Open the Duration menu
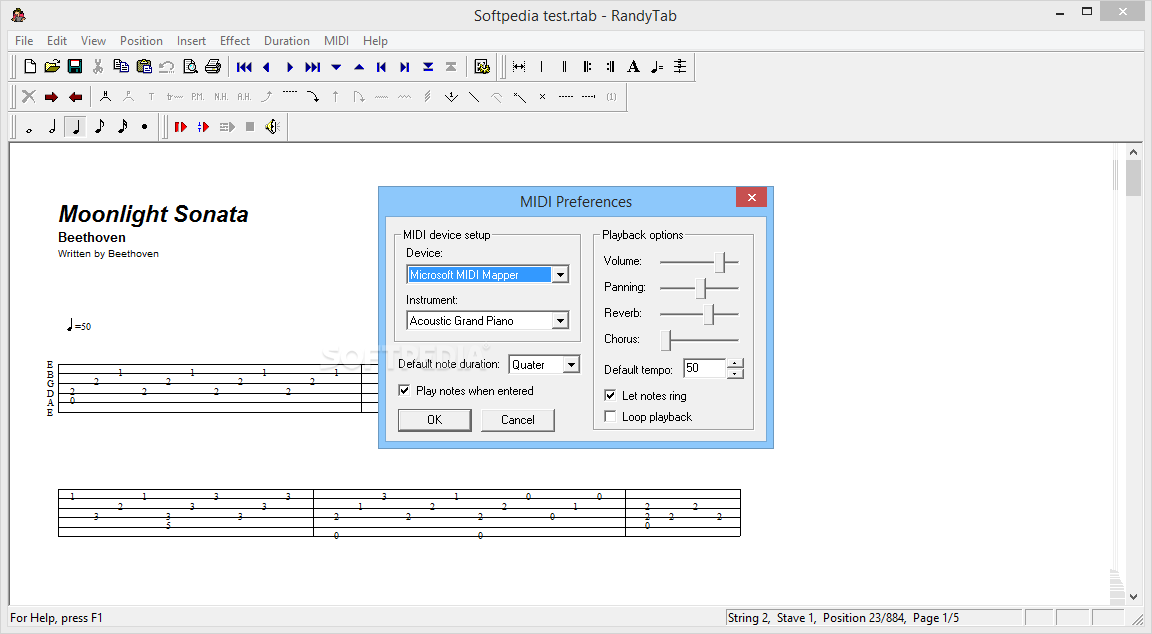This screenshot has height=634, width=1152. pos(287,40)
